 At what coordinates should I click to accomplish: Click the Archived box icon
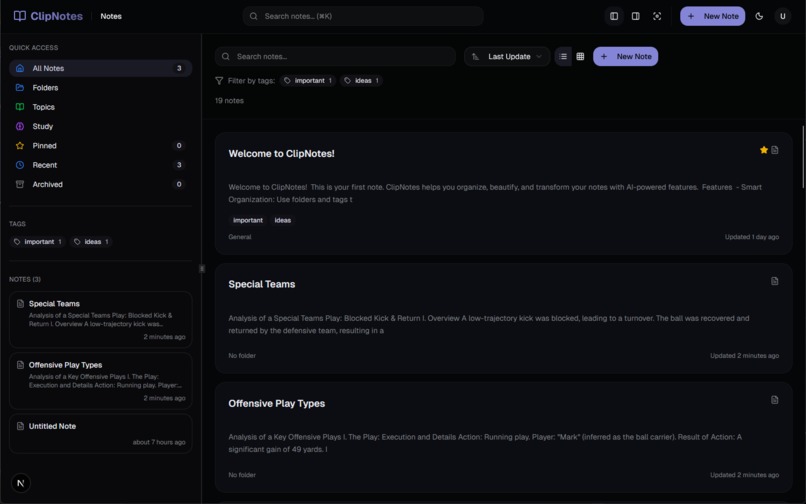tap(20, 184)
